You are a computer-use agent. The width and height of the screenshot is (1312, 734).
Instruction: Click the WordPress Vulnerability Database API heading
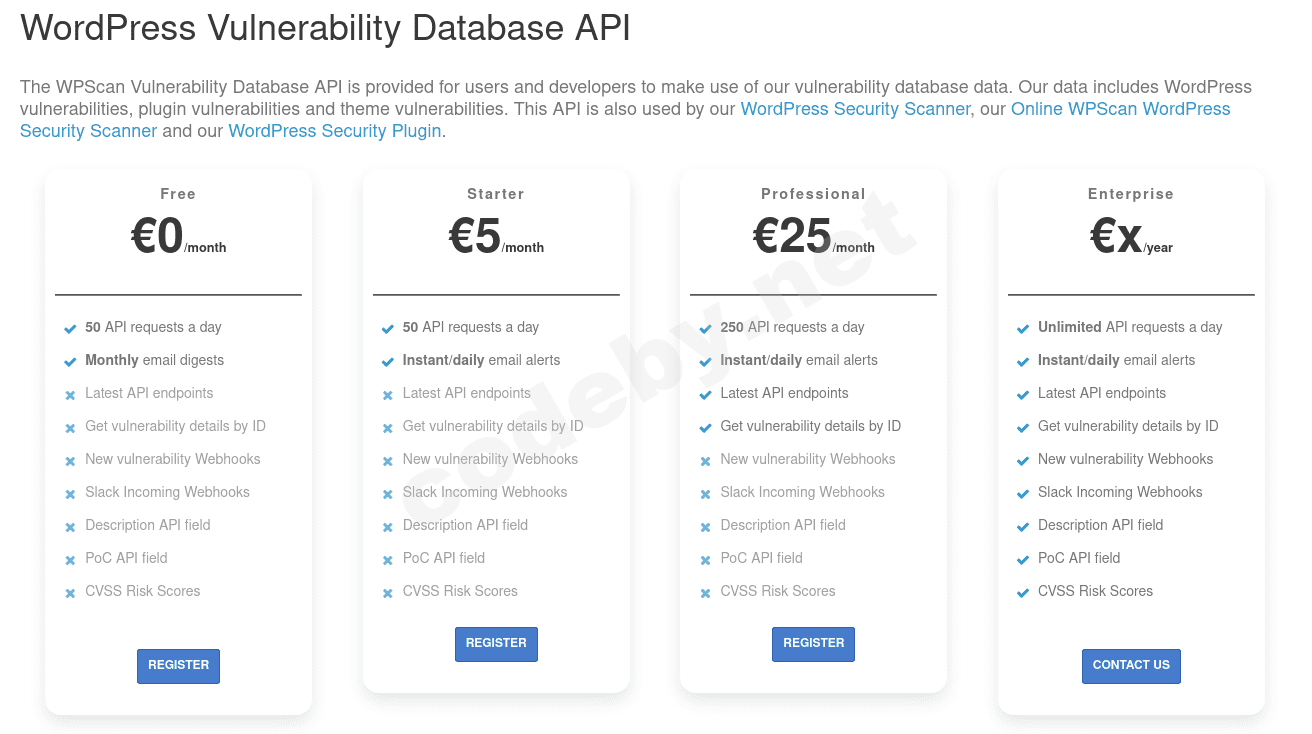pos(325,28)
